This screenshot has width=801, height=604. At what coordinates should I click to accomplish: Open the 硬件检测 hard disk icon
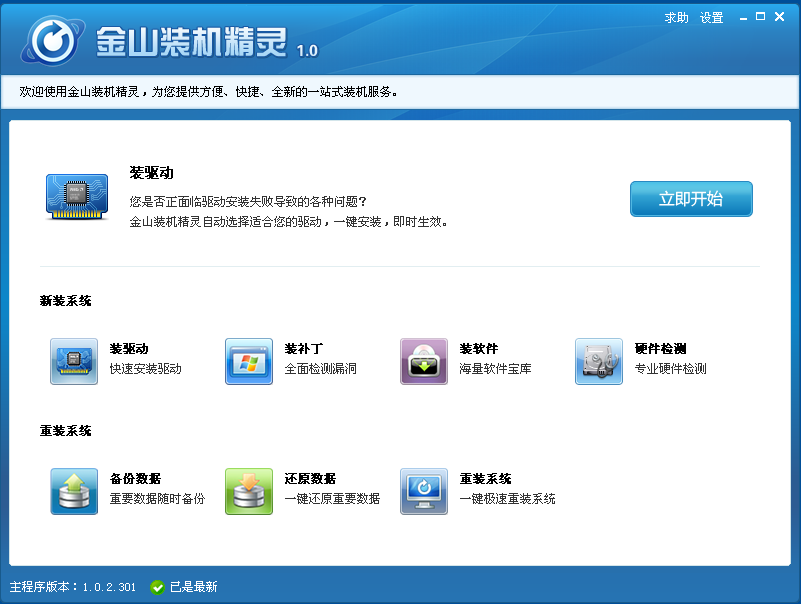point(599,361)
